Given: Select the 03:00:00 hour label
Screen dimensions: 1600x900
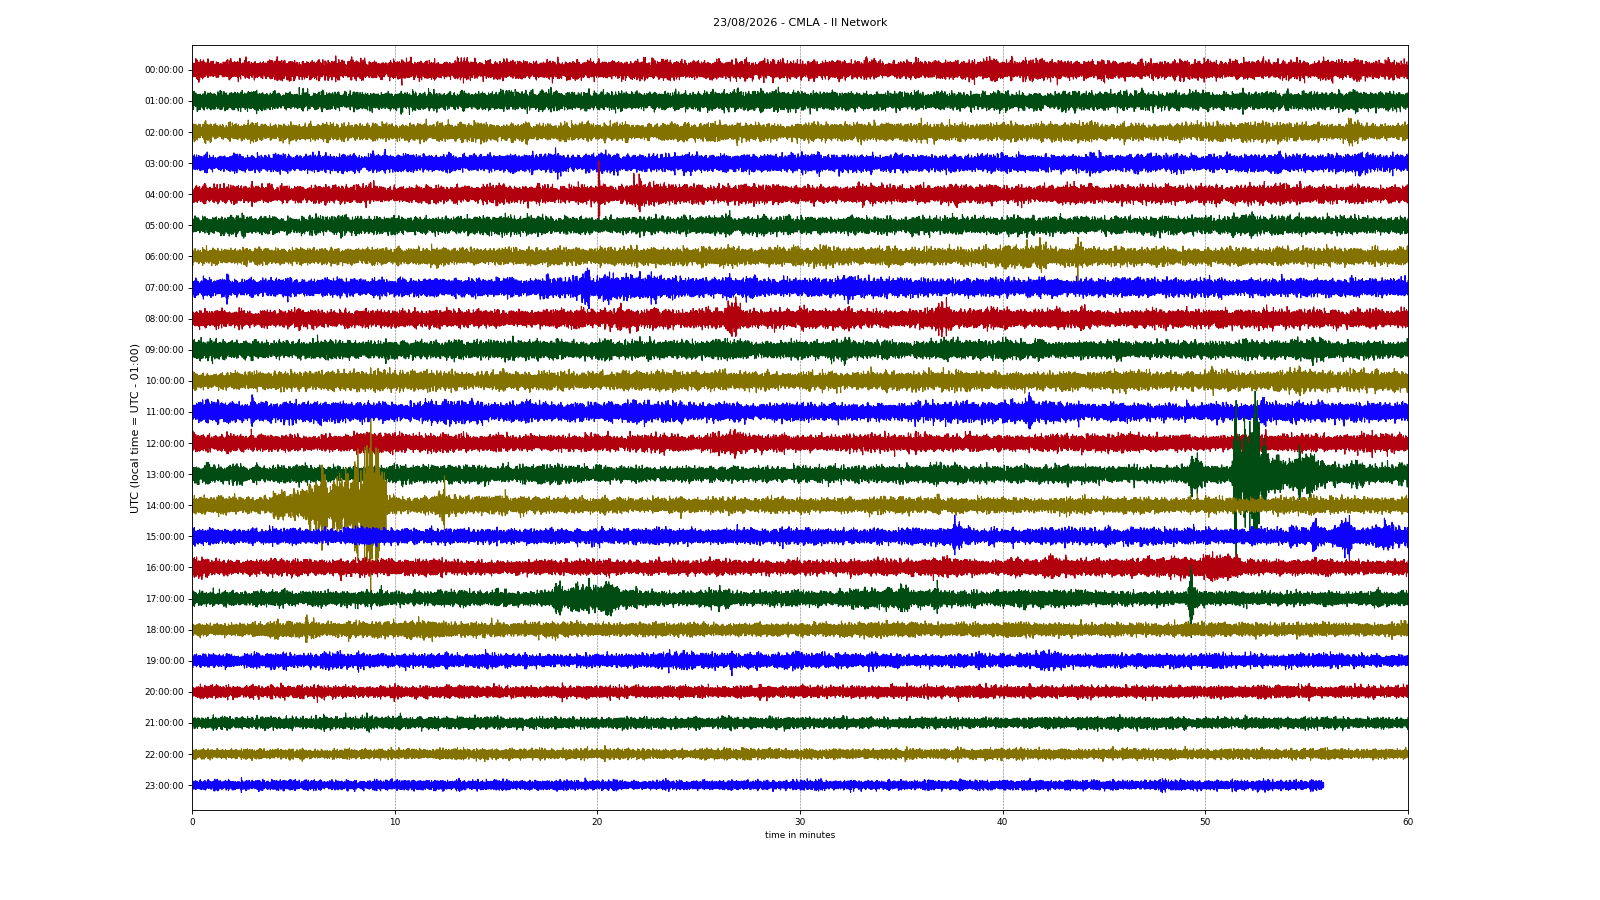Looking at the screenshot, I should (164, 164).
